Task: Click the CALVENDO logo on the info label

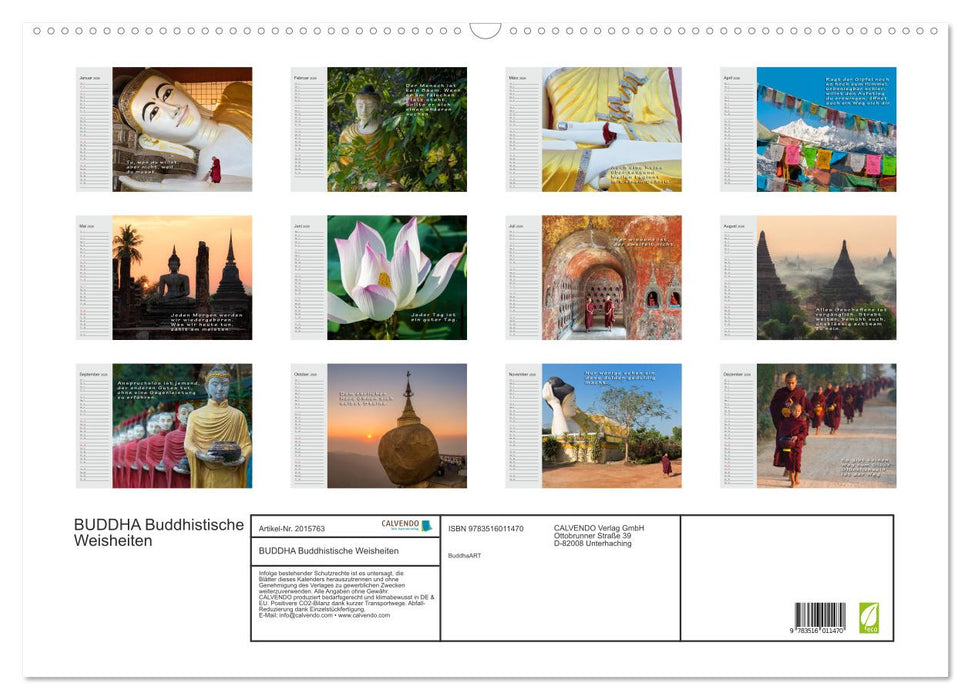Action: point(401,524)
